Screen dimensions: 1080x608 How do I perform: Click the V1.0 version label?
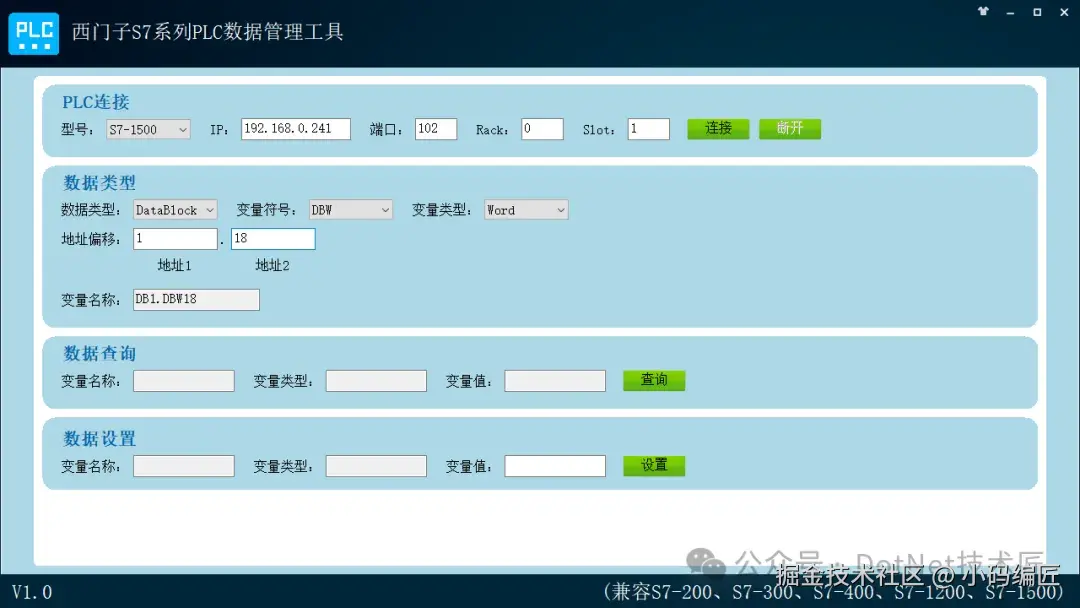click(32, 592)
